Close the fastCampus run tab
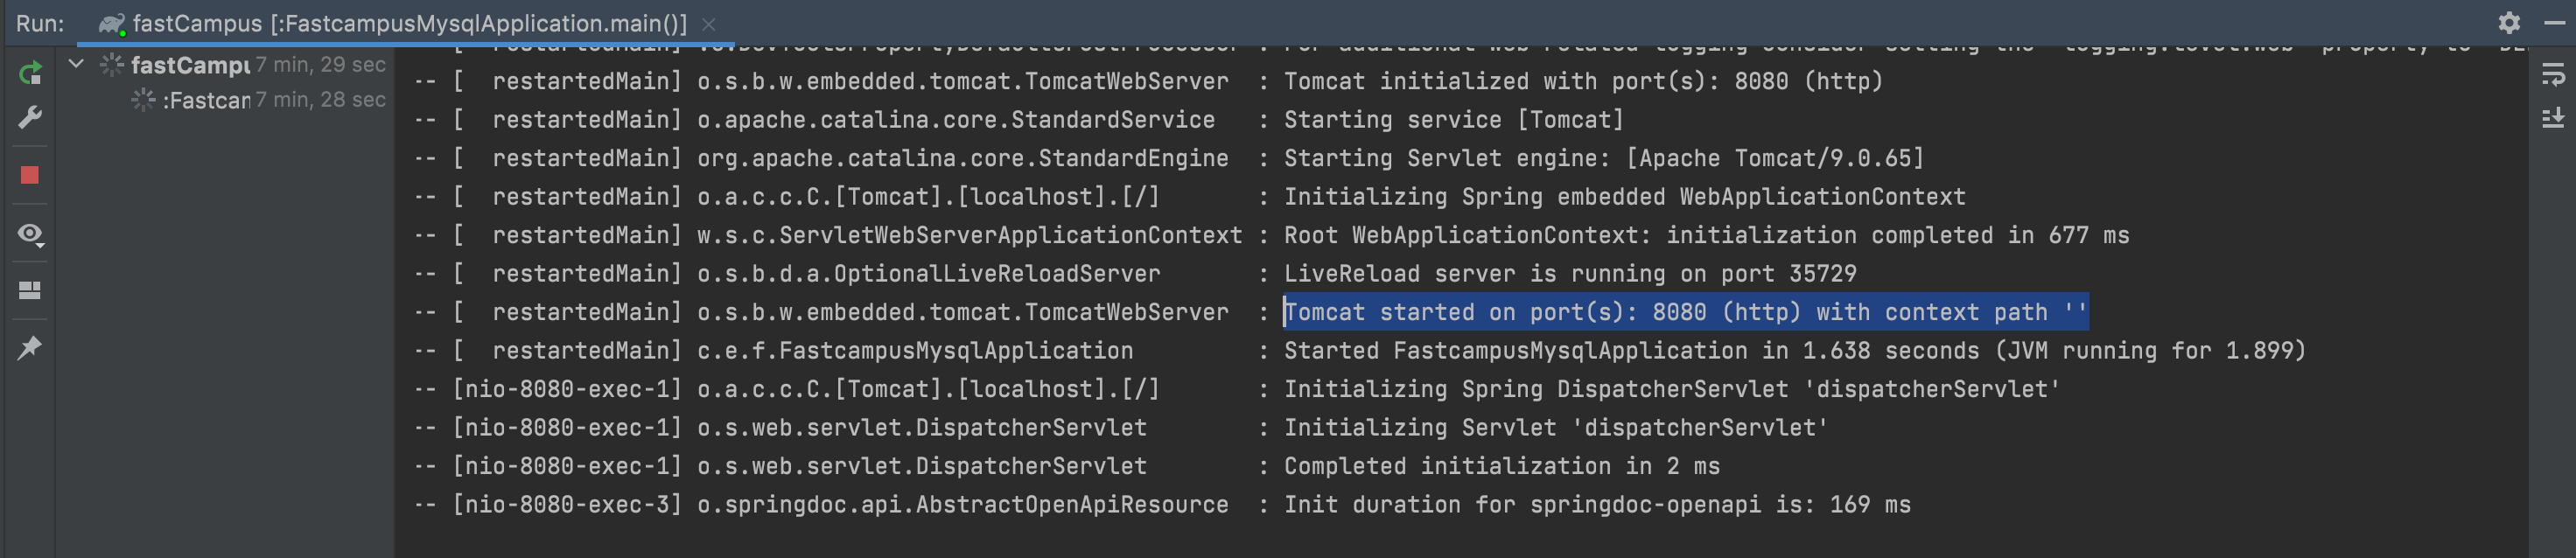2576x558 pixels. [708, 23]
